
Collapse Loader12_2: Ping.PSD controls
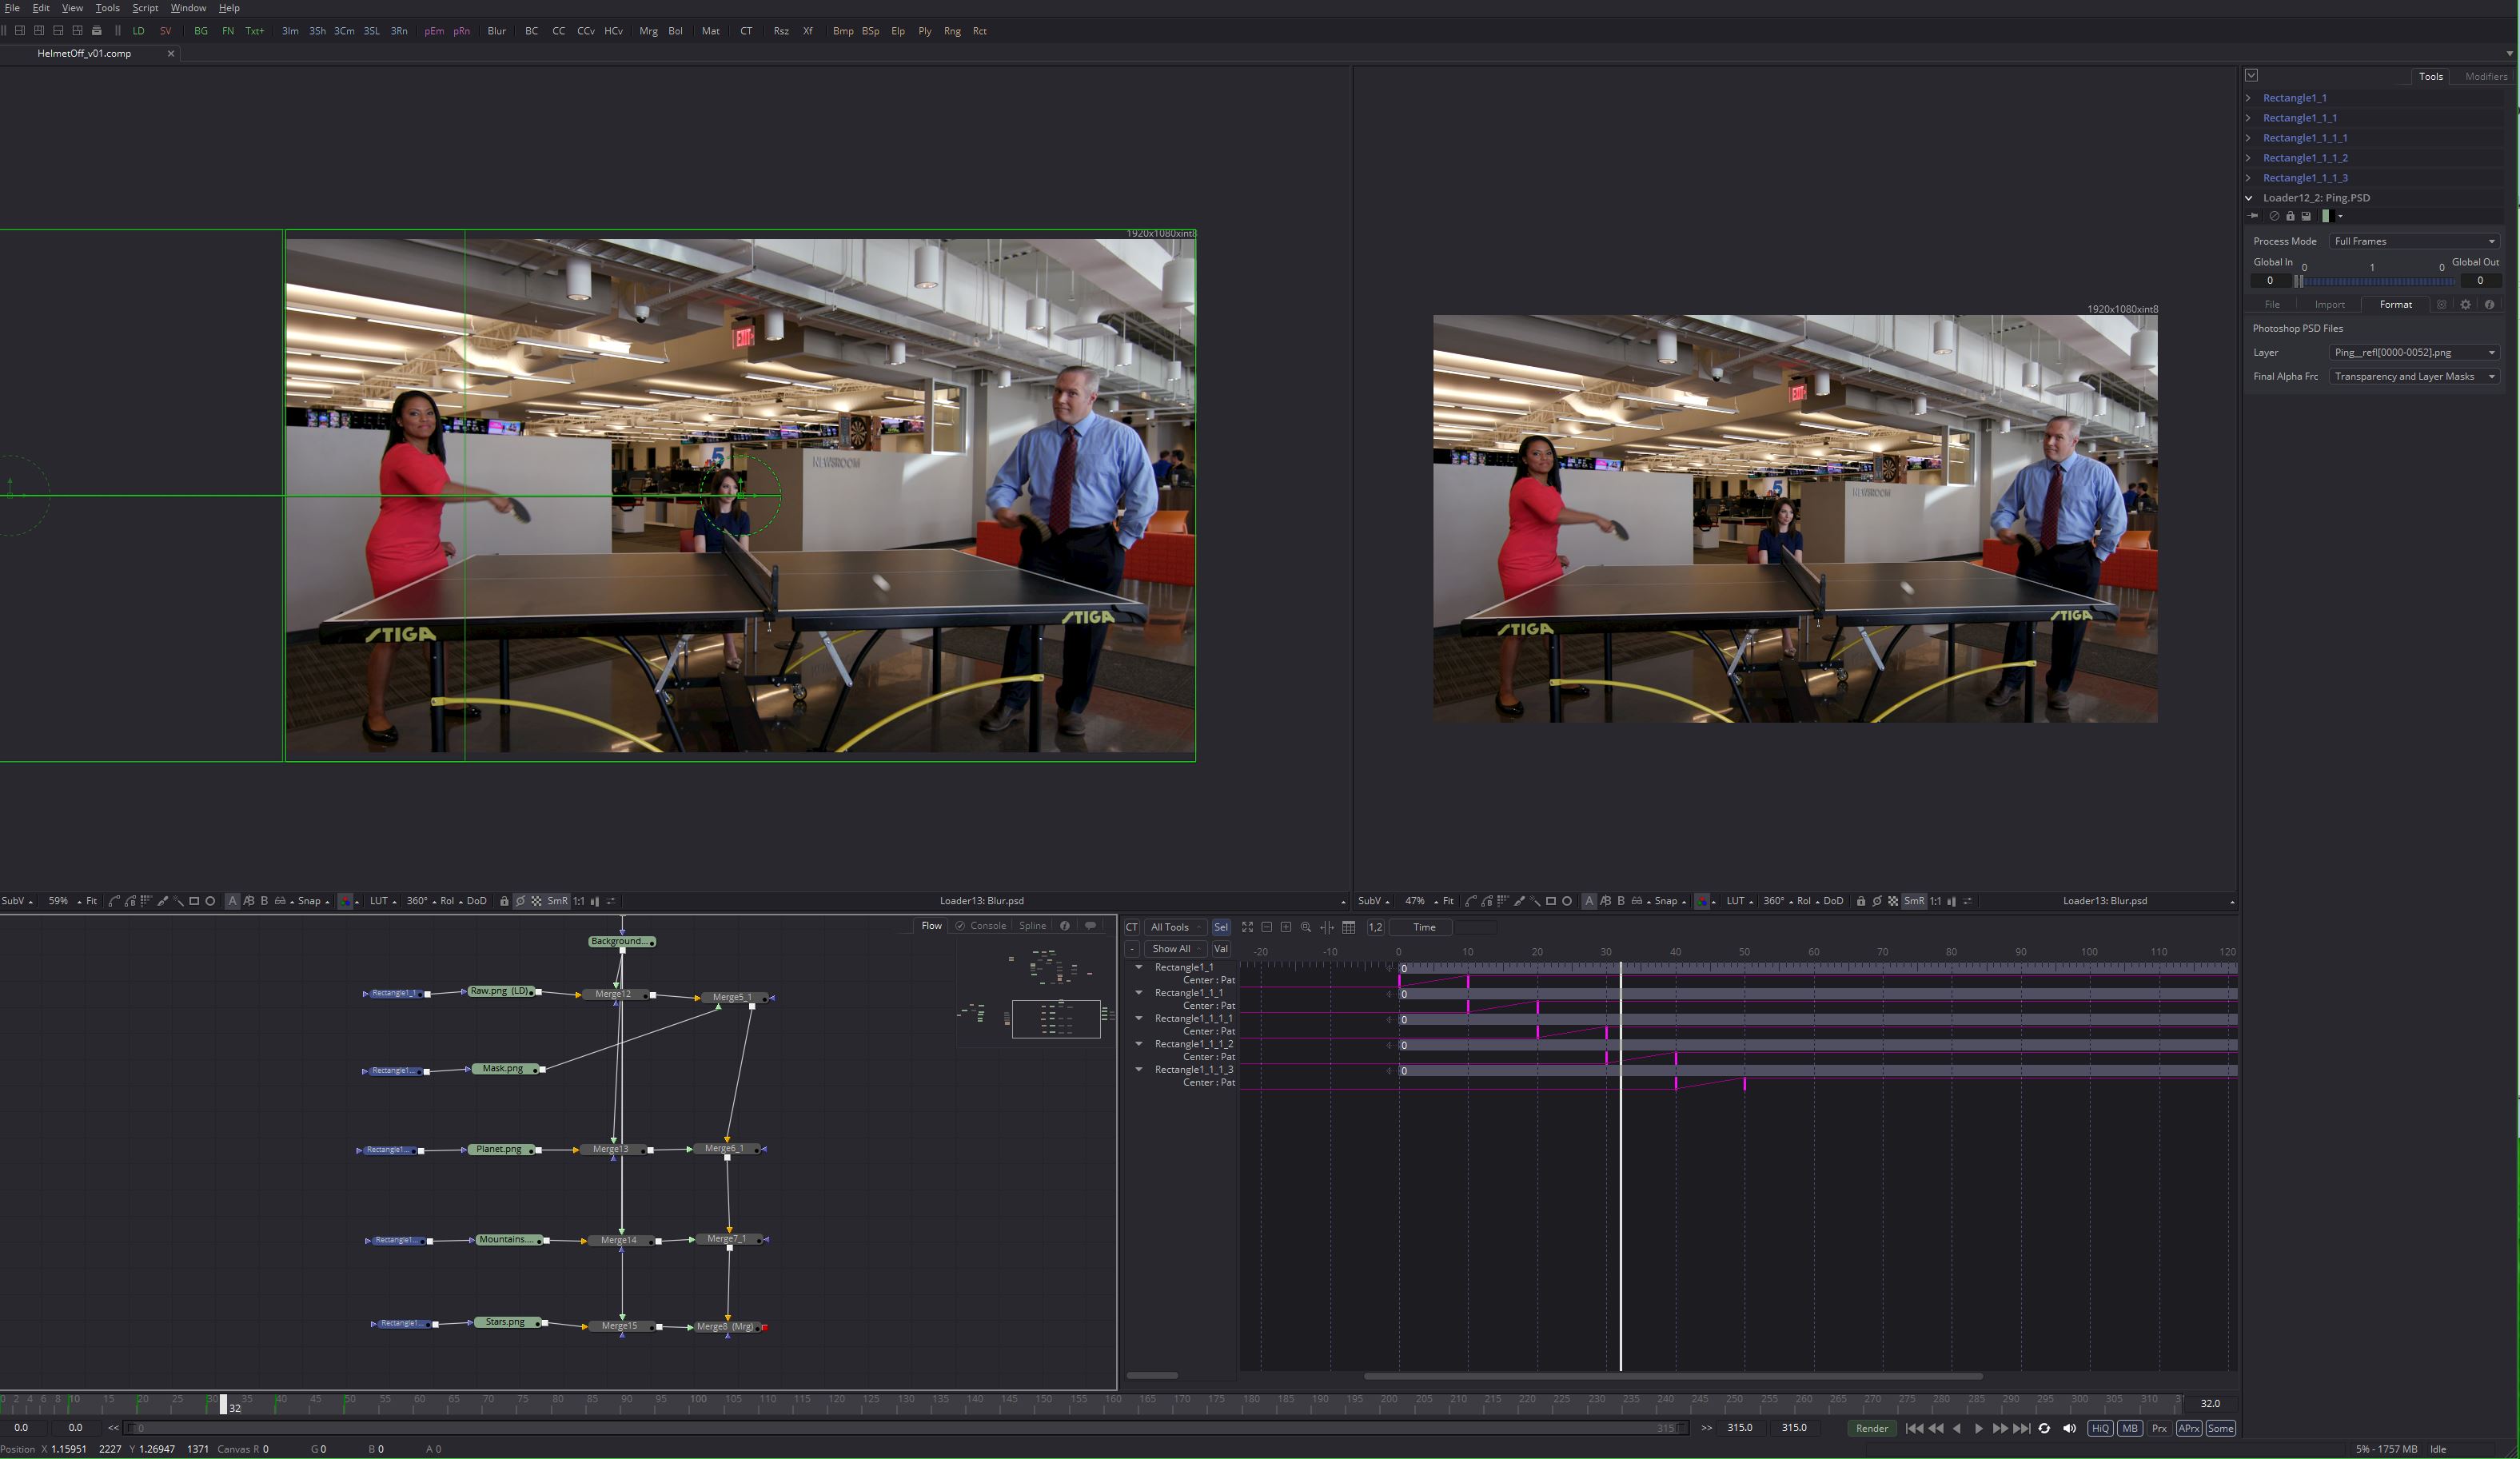point(2249,198)
